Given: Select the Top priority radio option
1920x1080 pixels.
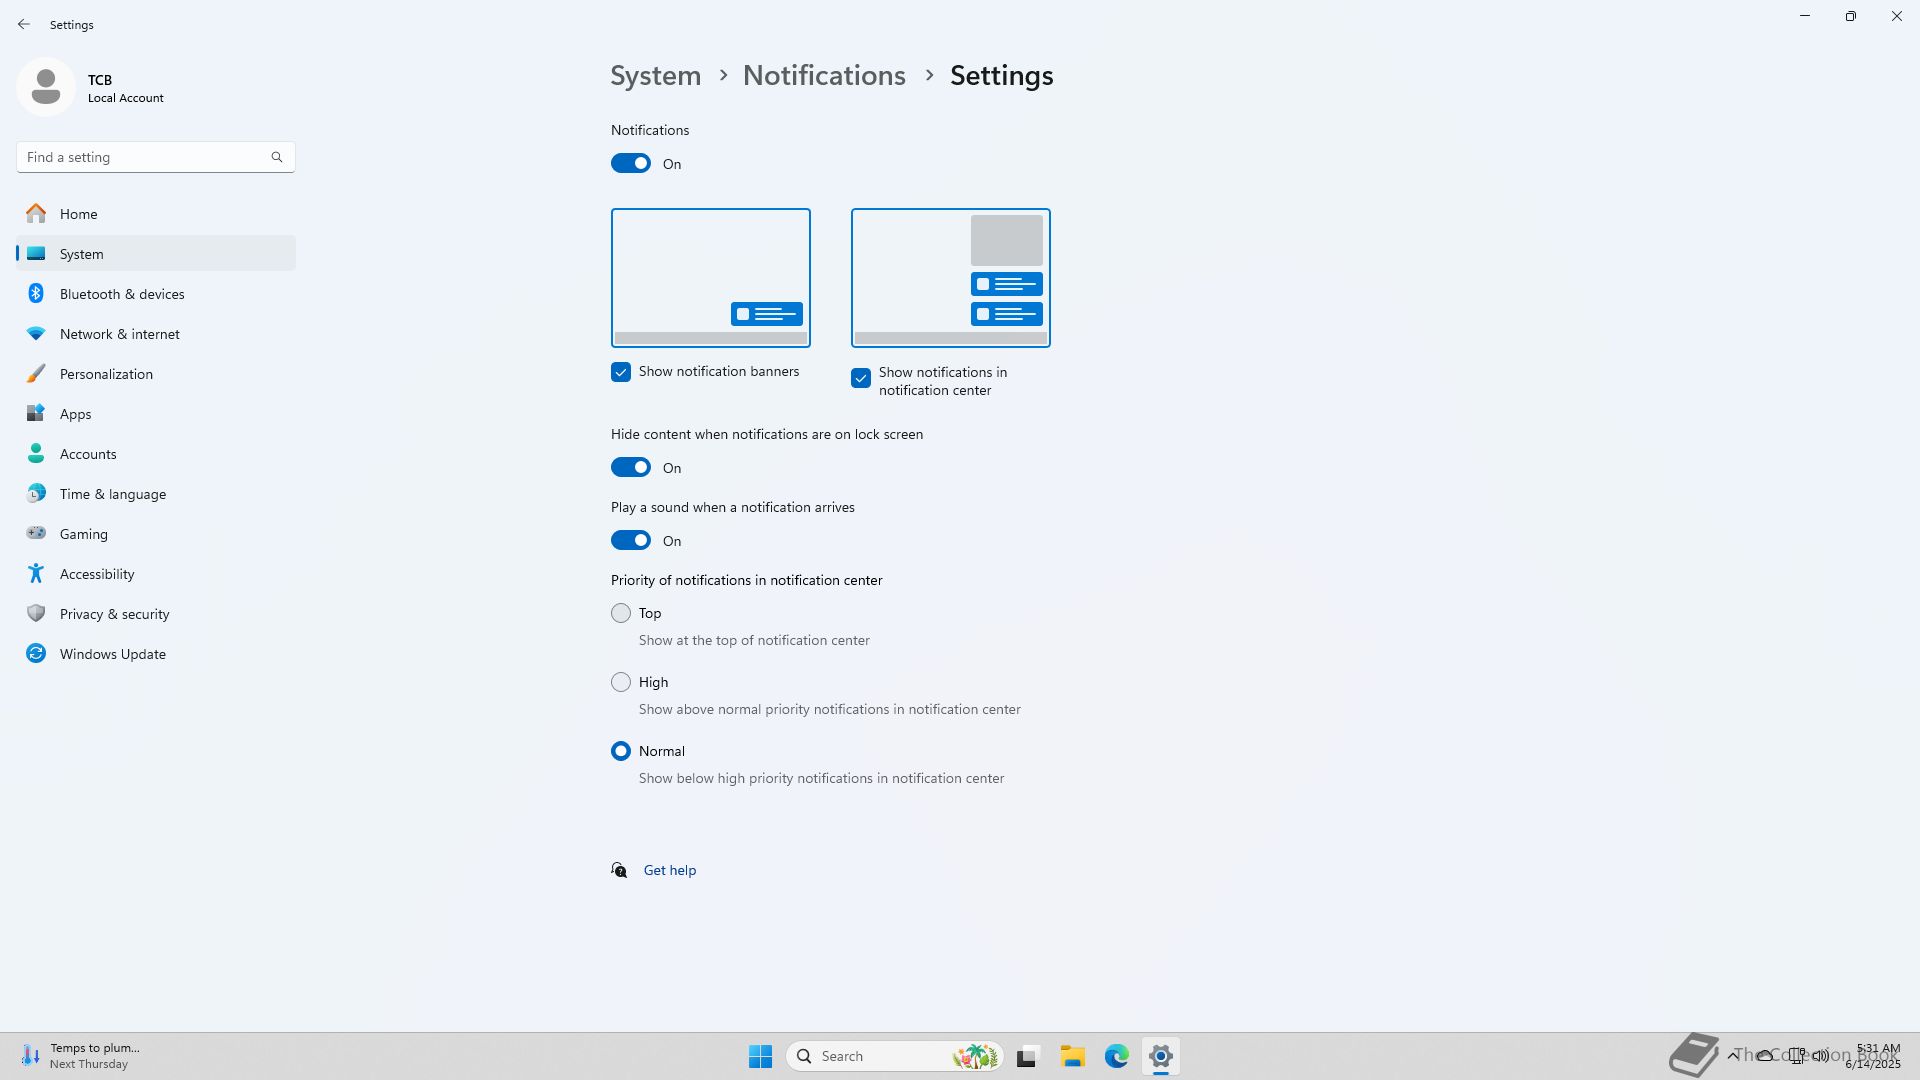Looking at the screenshot, I should pyautogui.click(x=621, y=613).
